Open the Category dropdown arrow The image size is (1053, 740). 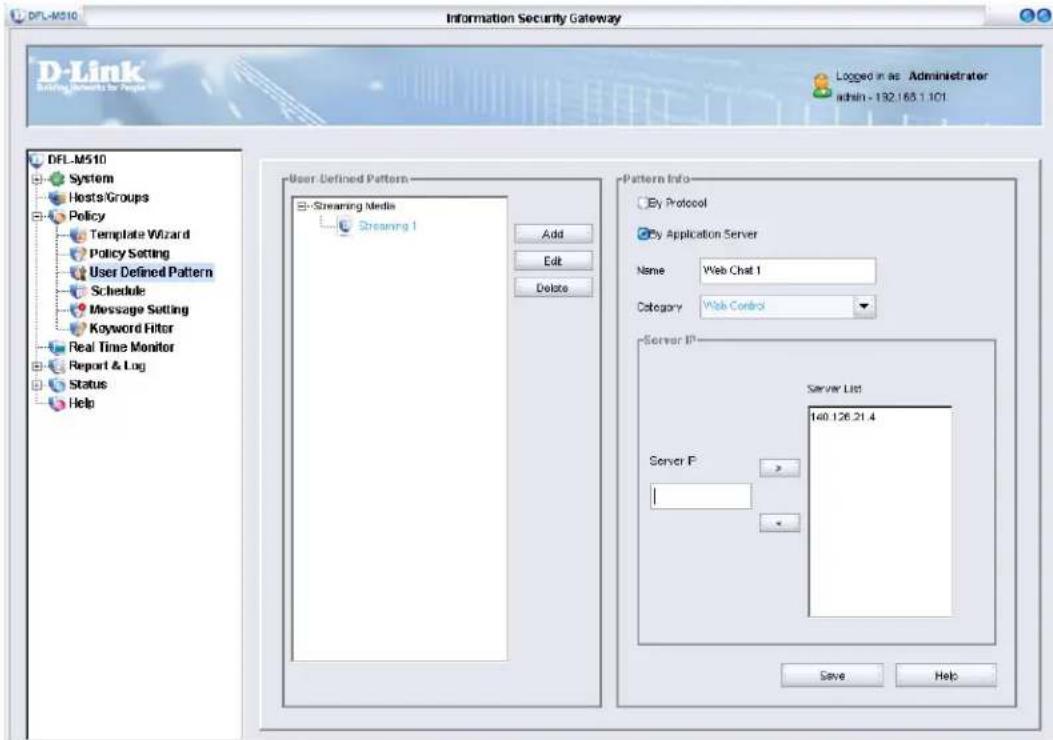click(x=864, y=306)
